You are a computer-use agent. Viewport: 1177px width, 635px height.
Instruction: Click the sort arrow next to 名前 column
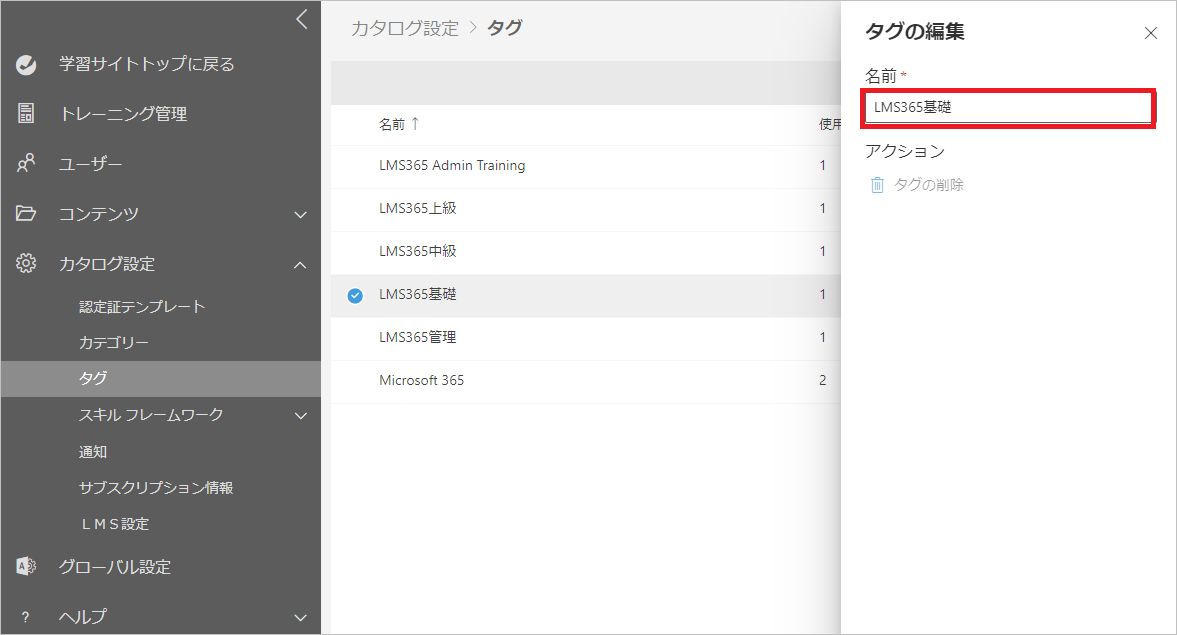(415, 123)
